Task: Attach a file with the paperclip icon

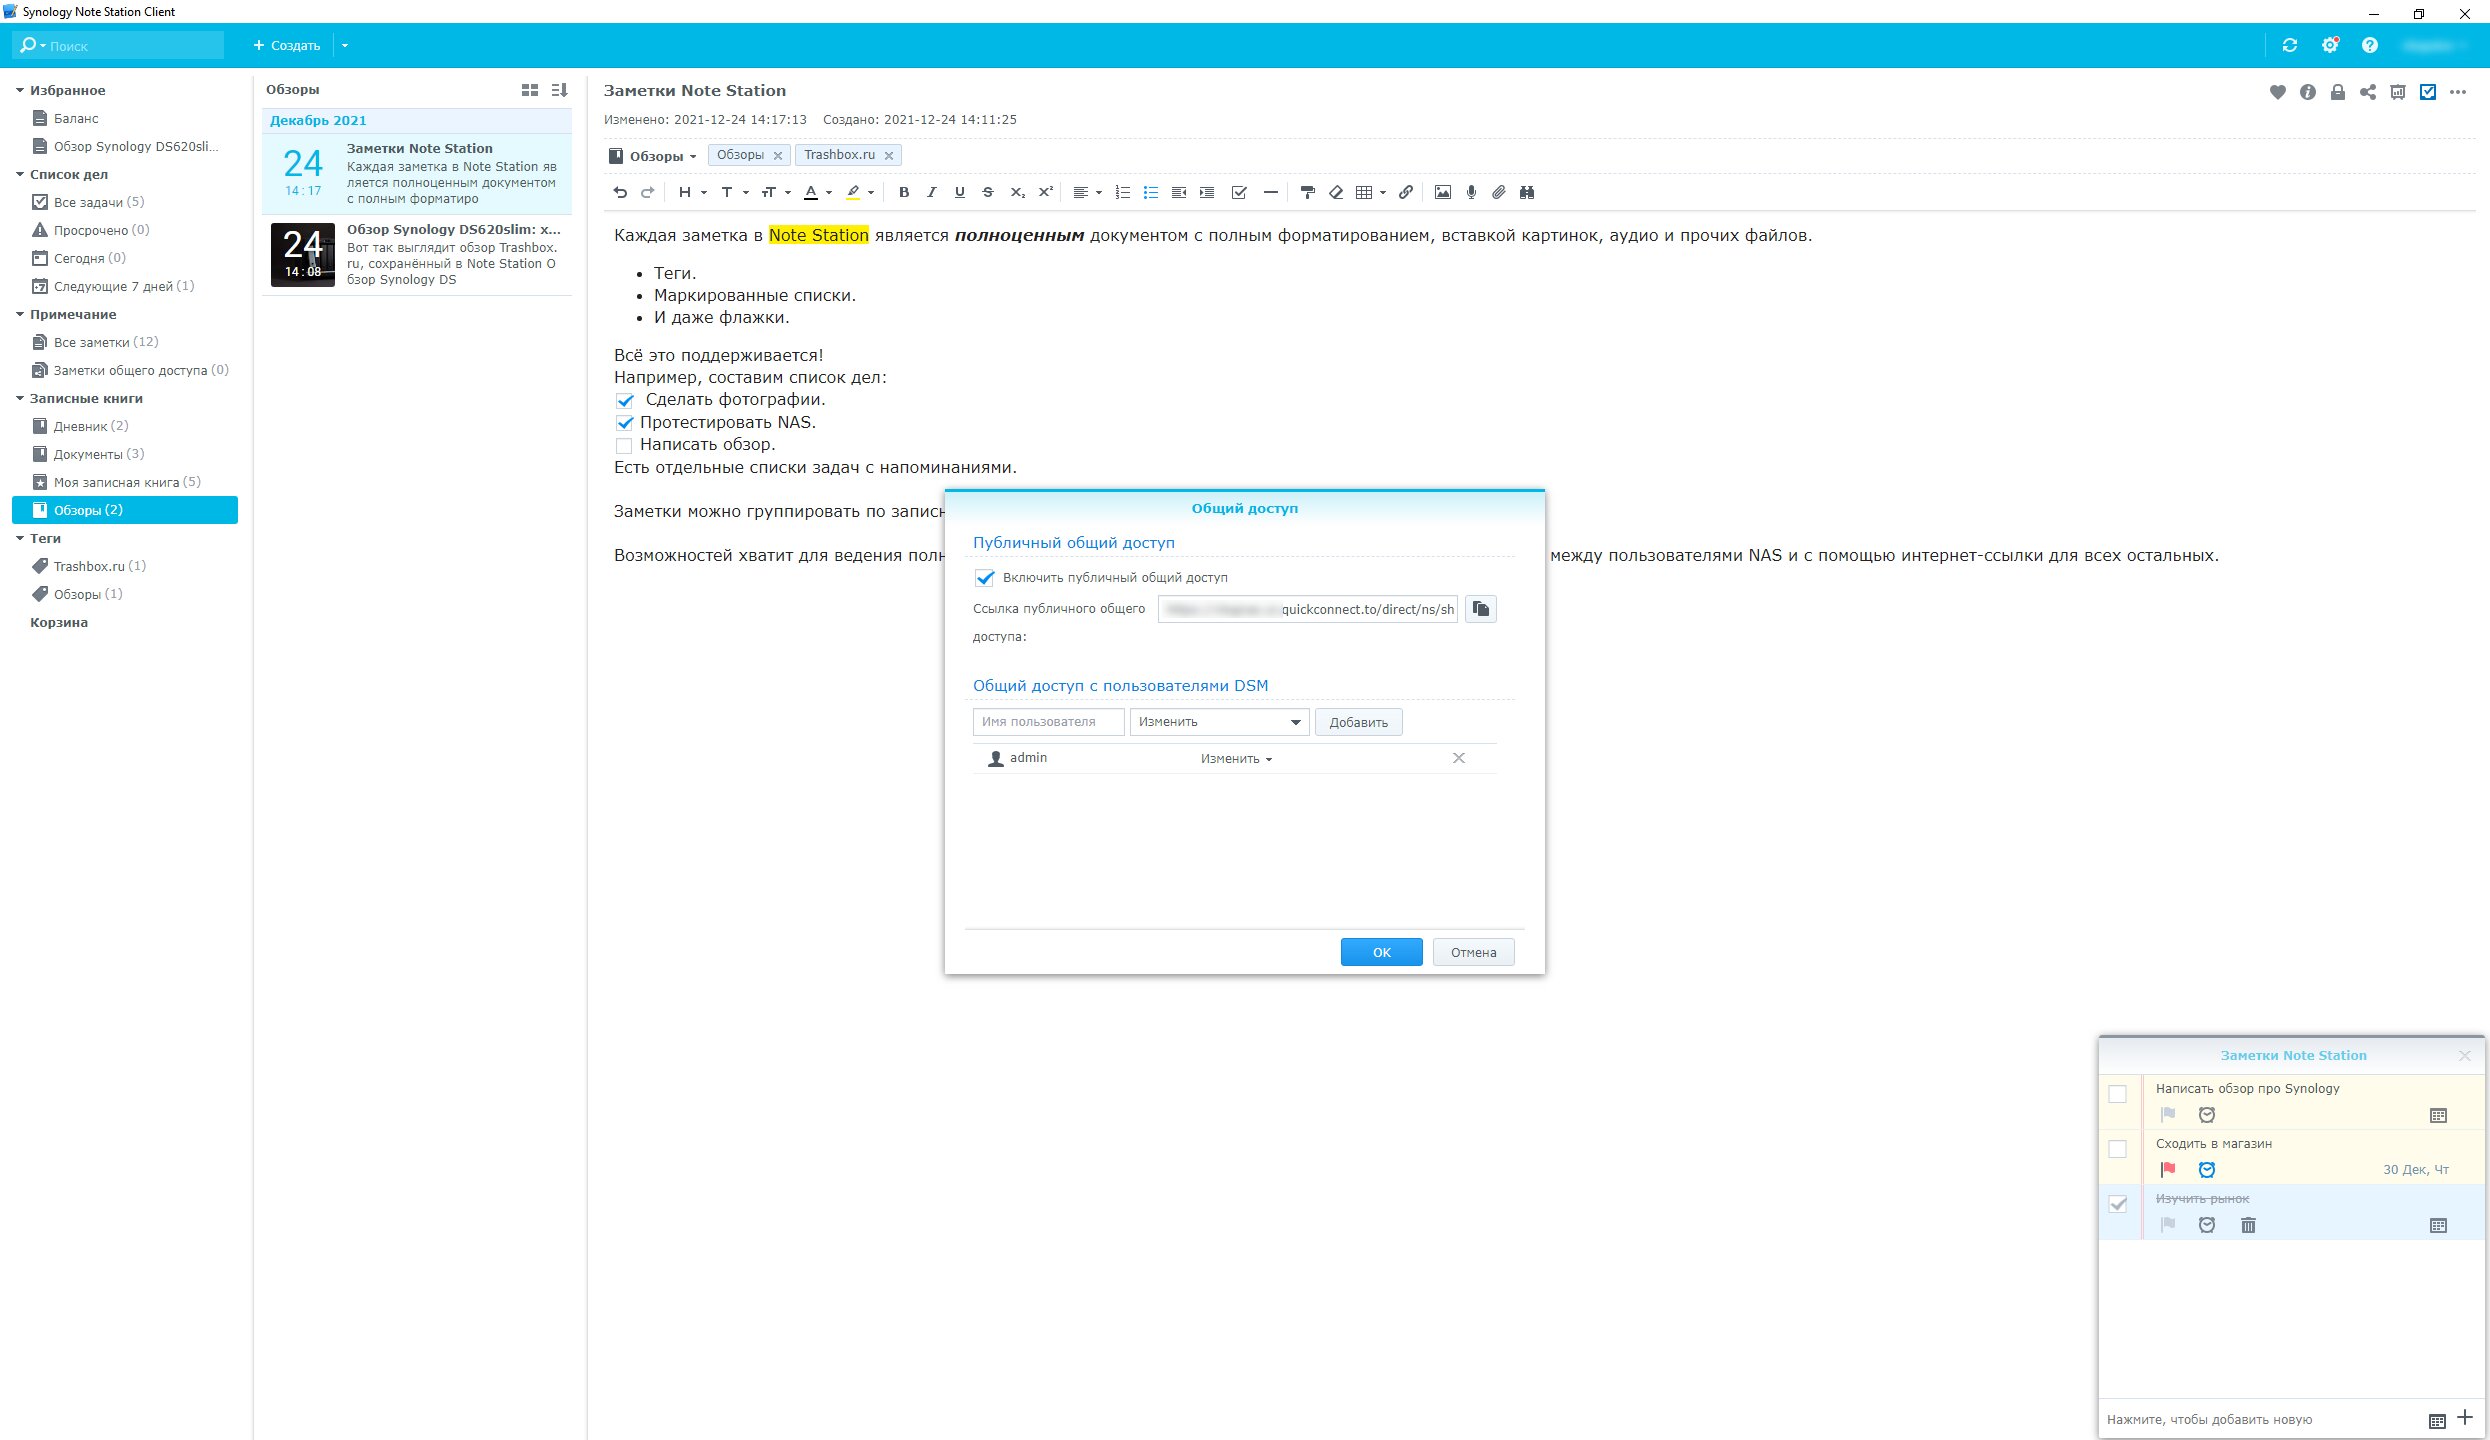Action: coord(1499,192)
